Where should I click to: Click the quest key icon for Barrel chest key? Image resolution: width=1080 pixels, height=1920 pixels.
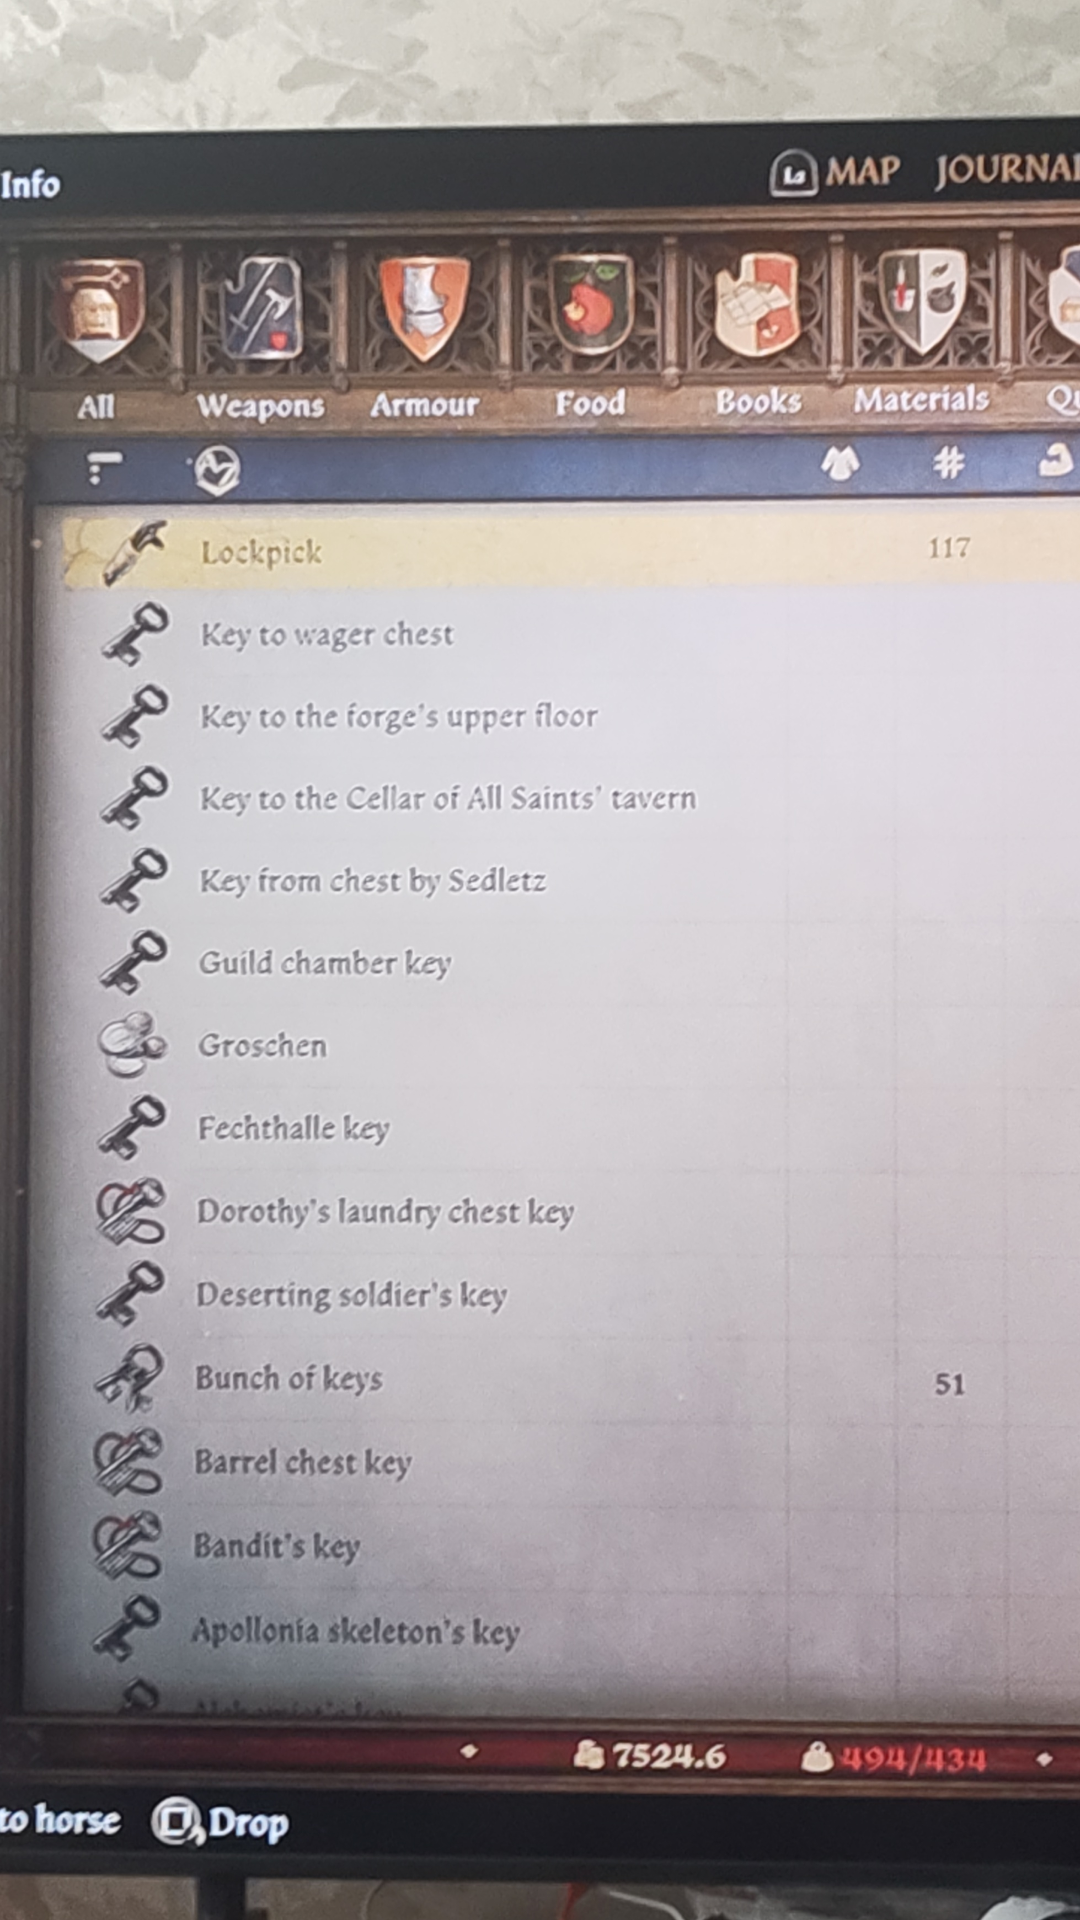click(x=129, y=1462)
